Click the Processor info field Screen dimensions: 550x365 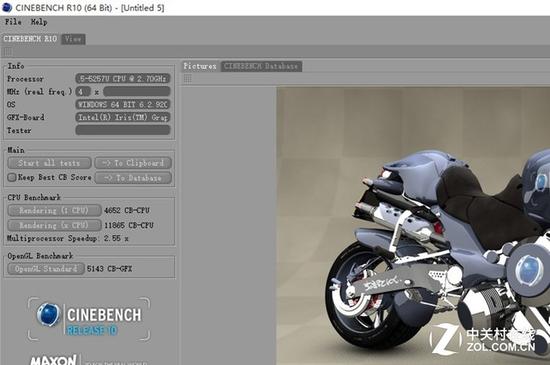point(123,79)
